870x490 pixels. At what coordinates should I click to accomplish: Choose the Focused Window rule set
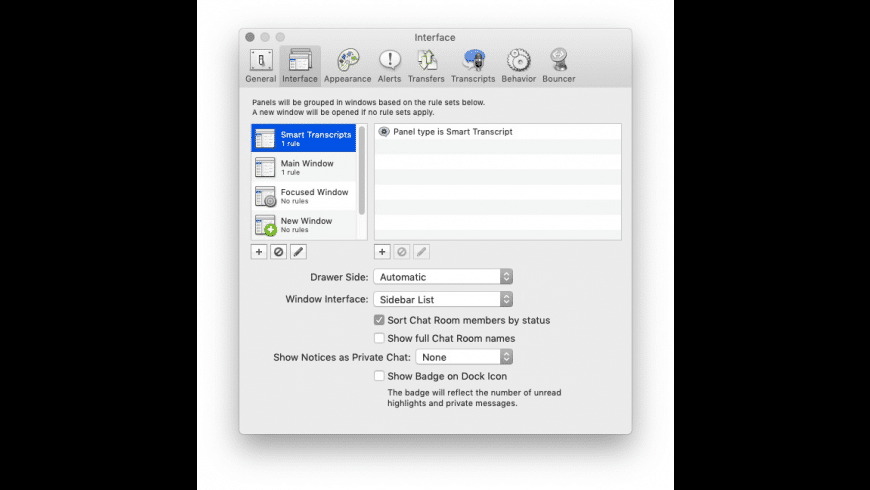tap(304, 196)
